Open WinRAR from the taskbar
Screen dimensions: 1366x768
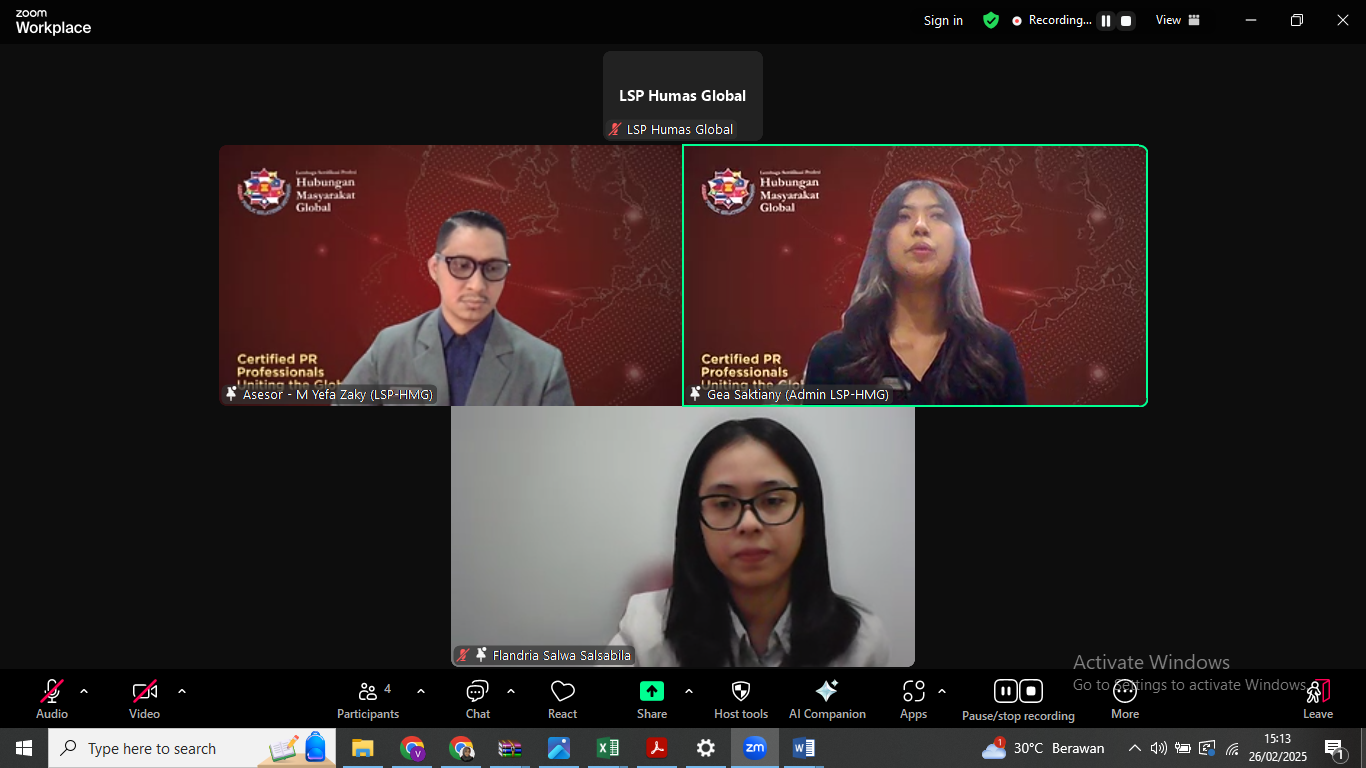click(509, 748)
